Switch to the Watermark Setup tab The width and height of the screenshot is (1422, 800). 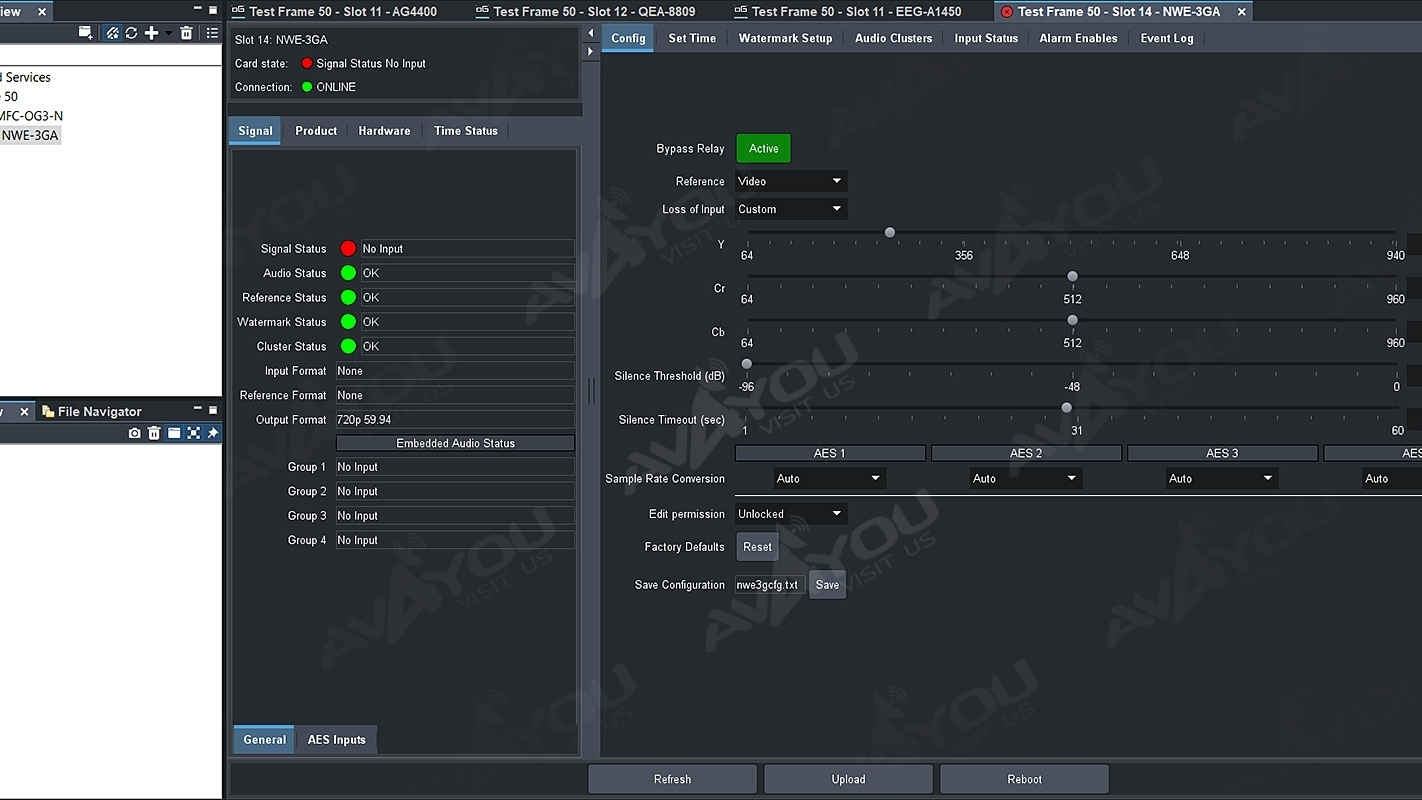coord(785,38)
